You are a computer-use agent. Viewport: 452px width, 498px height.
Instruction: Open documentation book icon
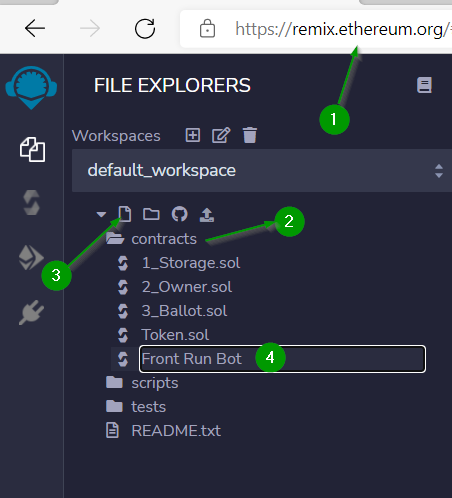point(424,85)
